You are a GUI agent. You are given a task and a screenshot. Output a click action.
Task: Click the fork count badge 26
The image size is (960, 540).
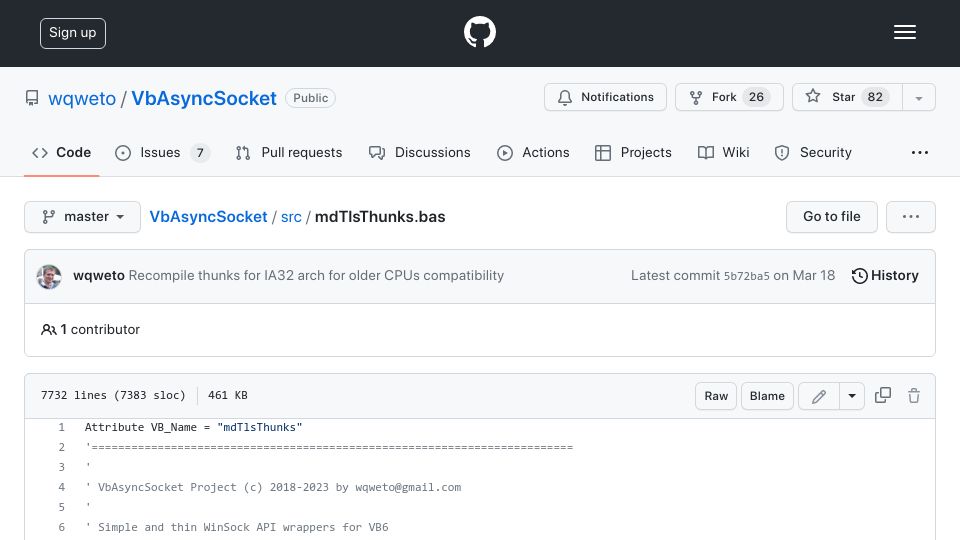pyautogui.click(x=756, y=97)
